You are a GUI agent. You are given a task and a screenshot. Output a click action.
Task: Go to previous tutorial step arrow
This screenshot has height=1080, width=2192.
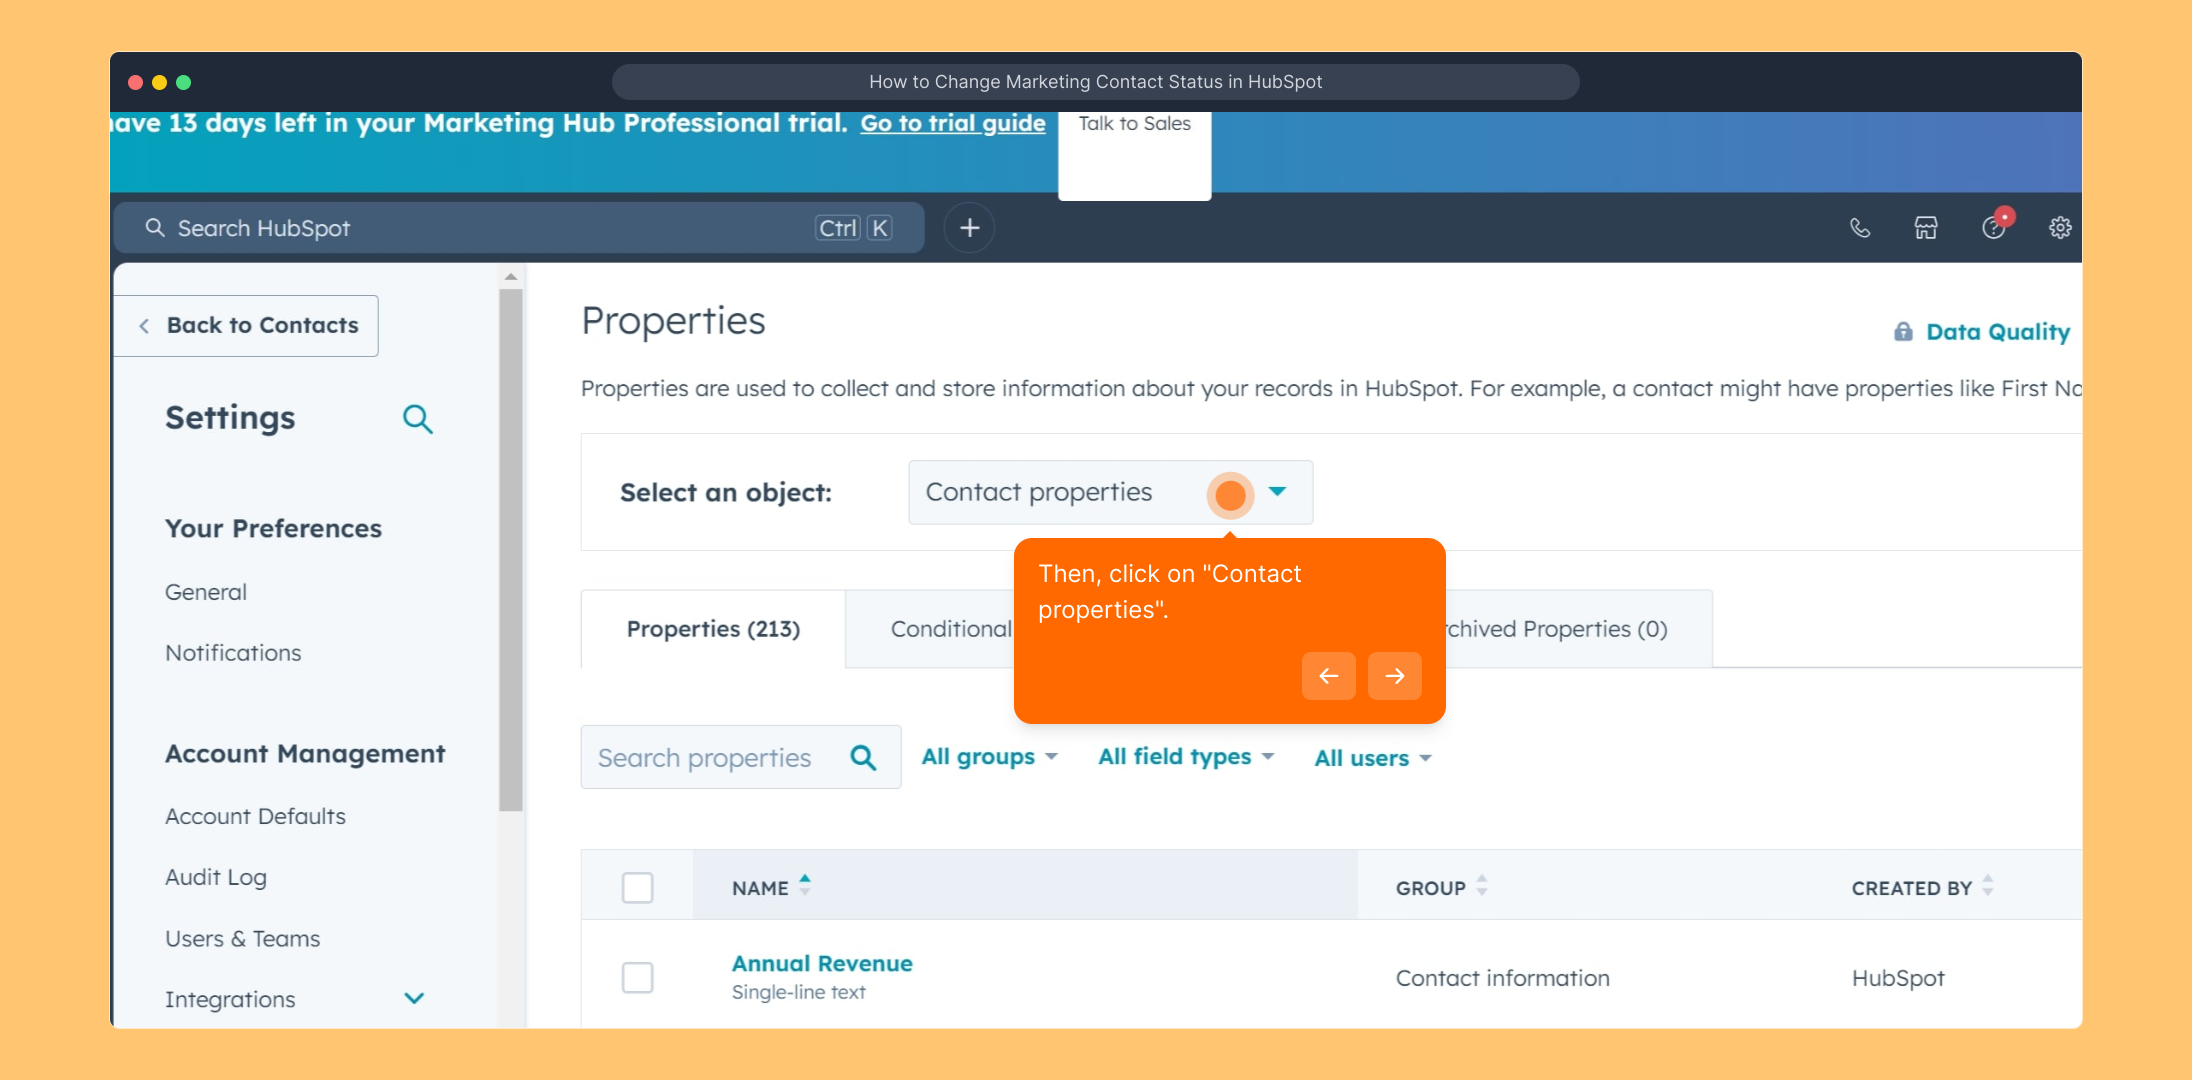(1328, 676)
